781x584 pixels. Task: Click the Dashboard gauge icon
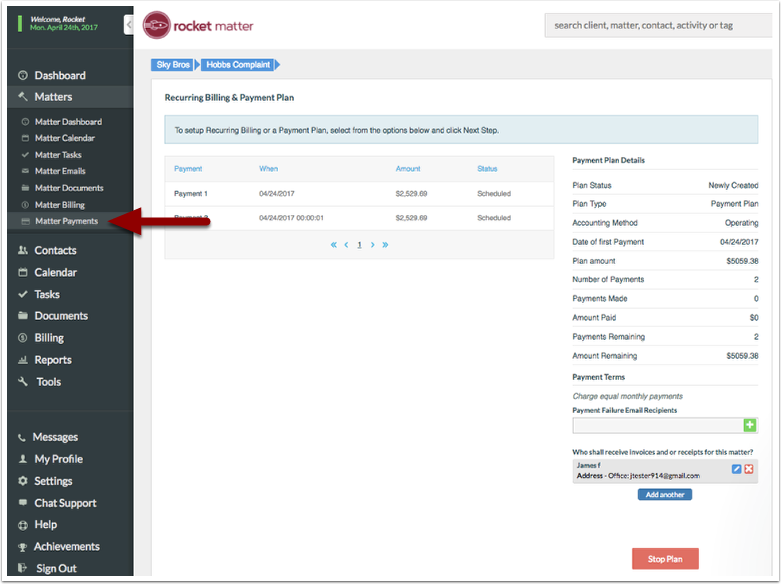(22, 75)
